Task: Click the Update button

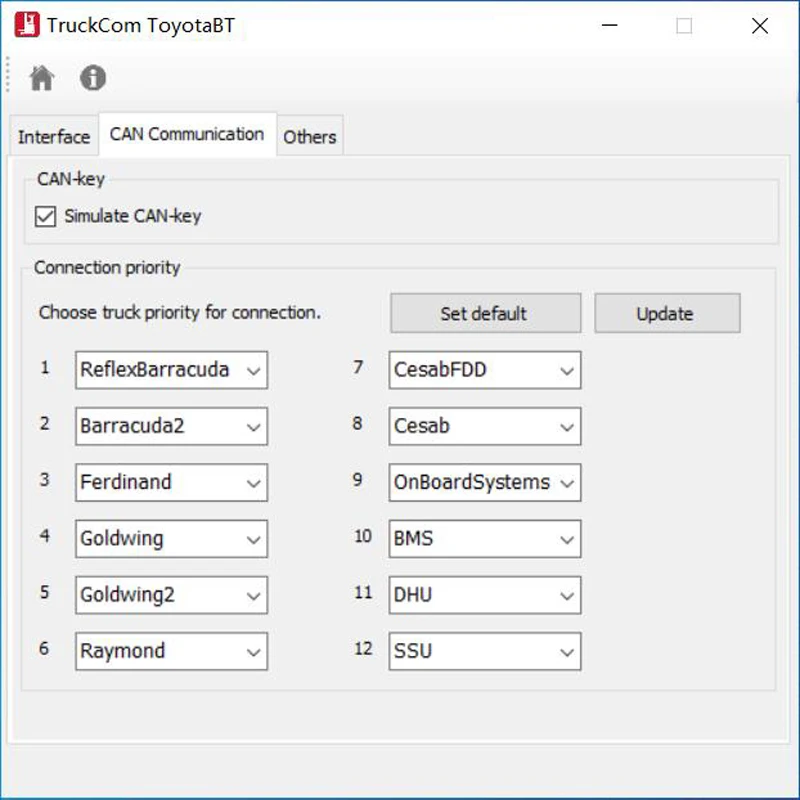Action: (667, 313)
